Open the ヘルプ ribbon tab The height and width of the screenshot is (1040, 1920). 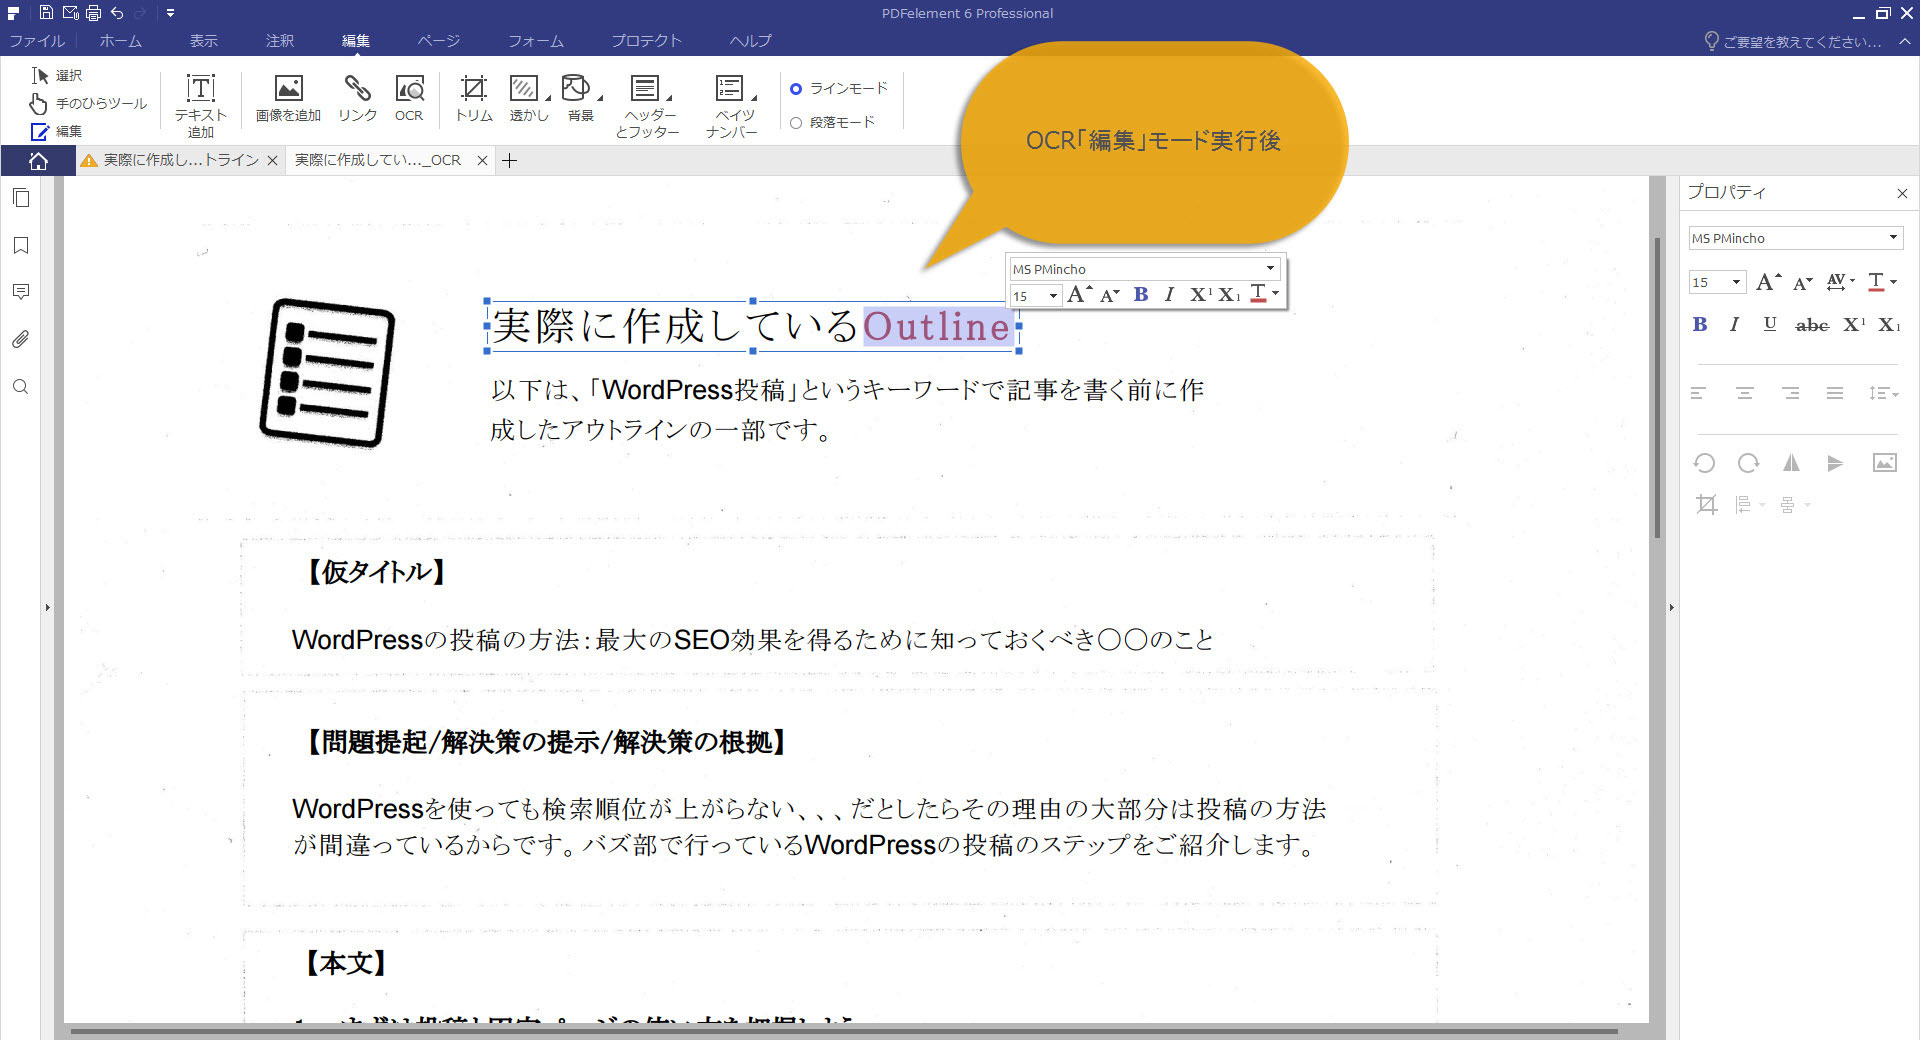750,41
